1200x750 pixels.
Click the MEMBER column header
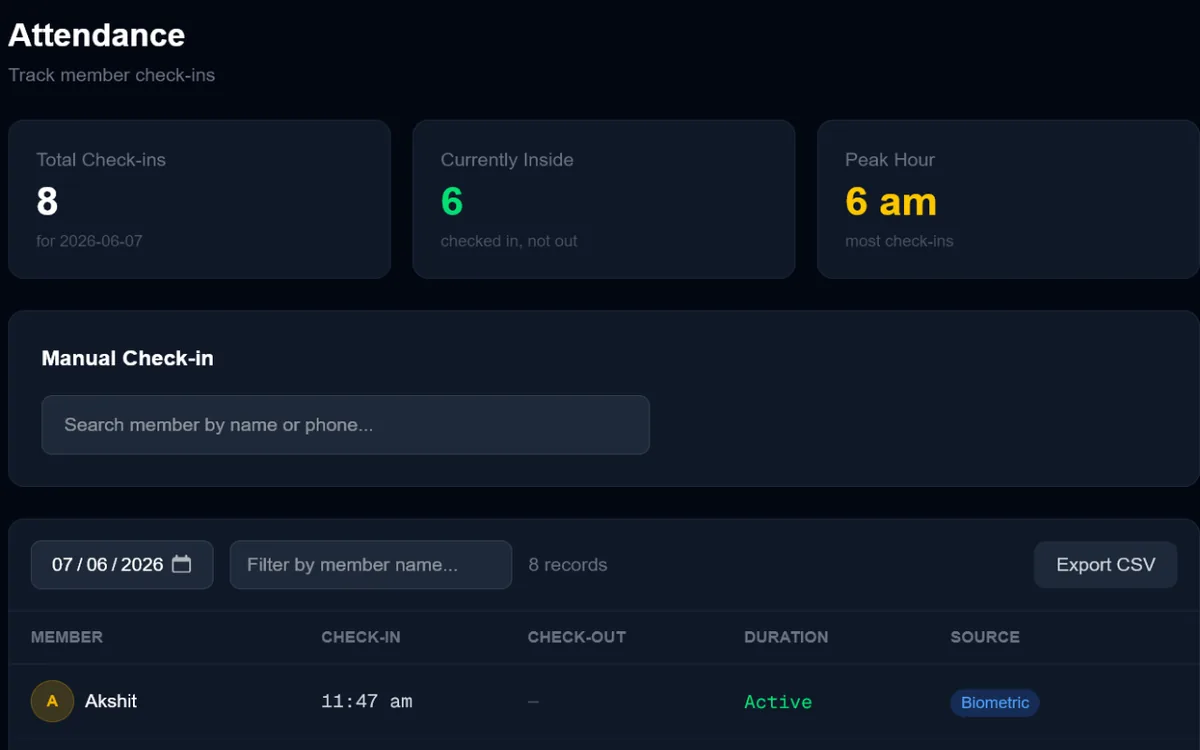(x=67, y=637)
